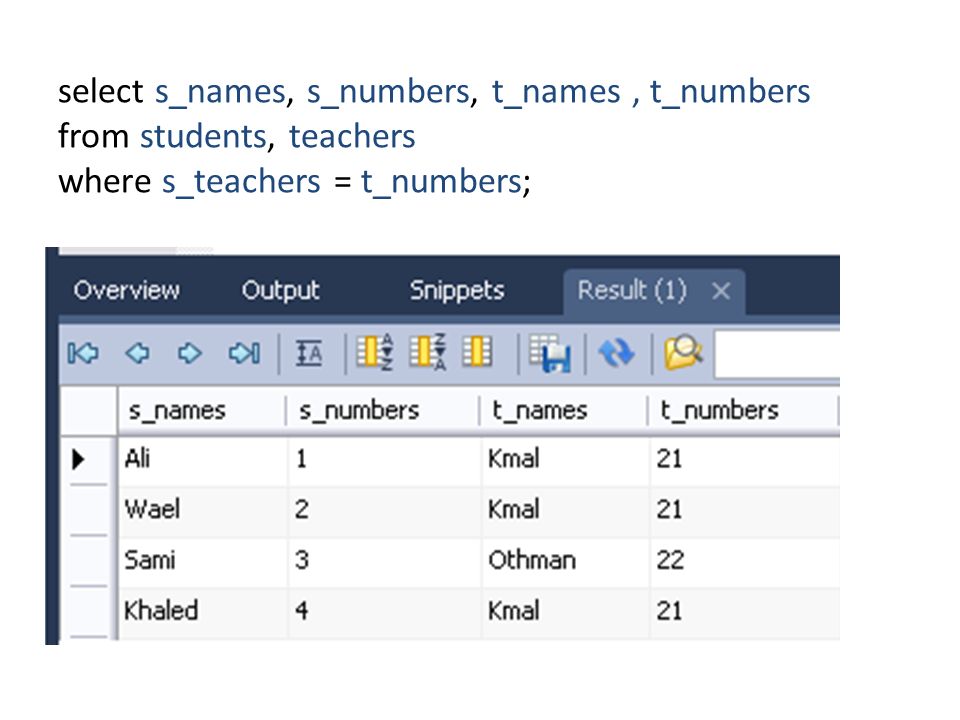Click row selector beside Khaled
960x720 pixels.
pos(88,612)
